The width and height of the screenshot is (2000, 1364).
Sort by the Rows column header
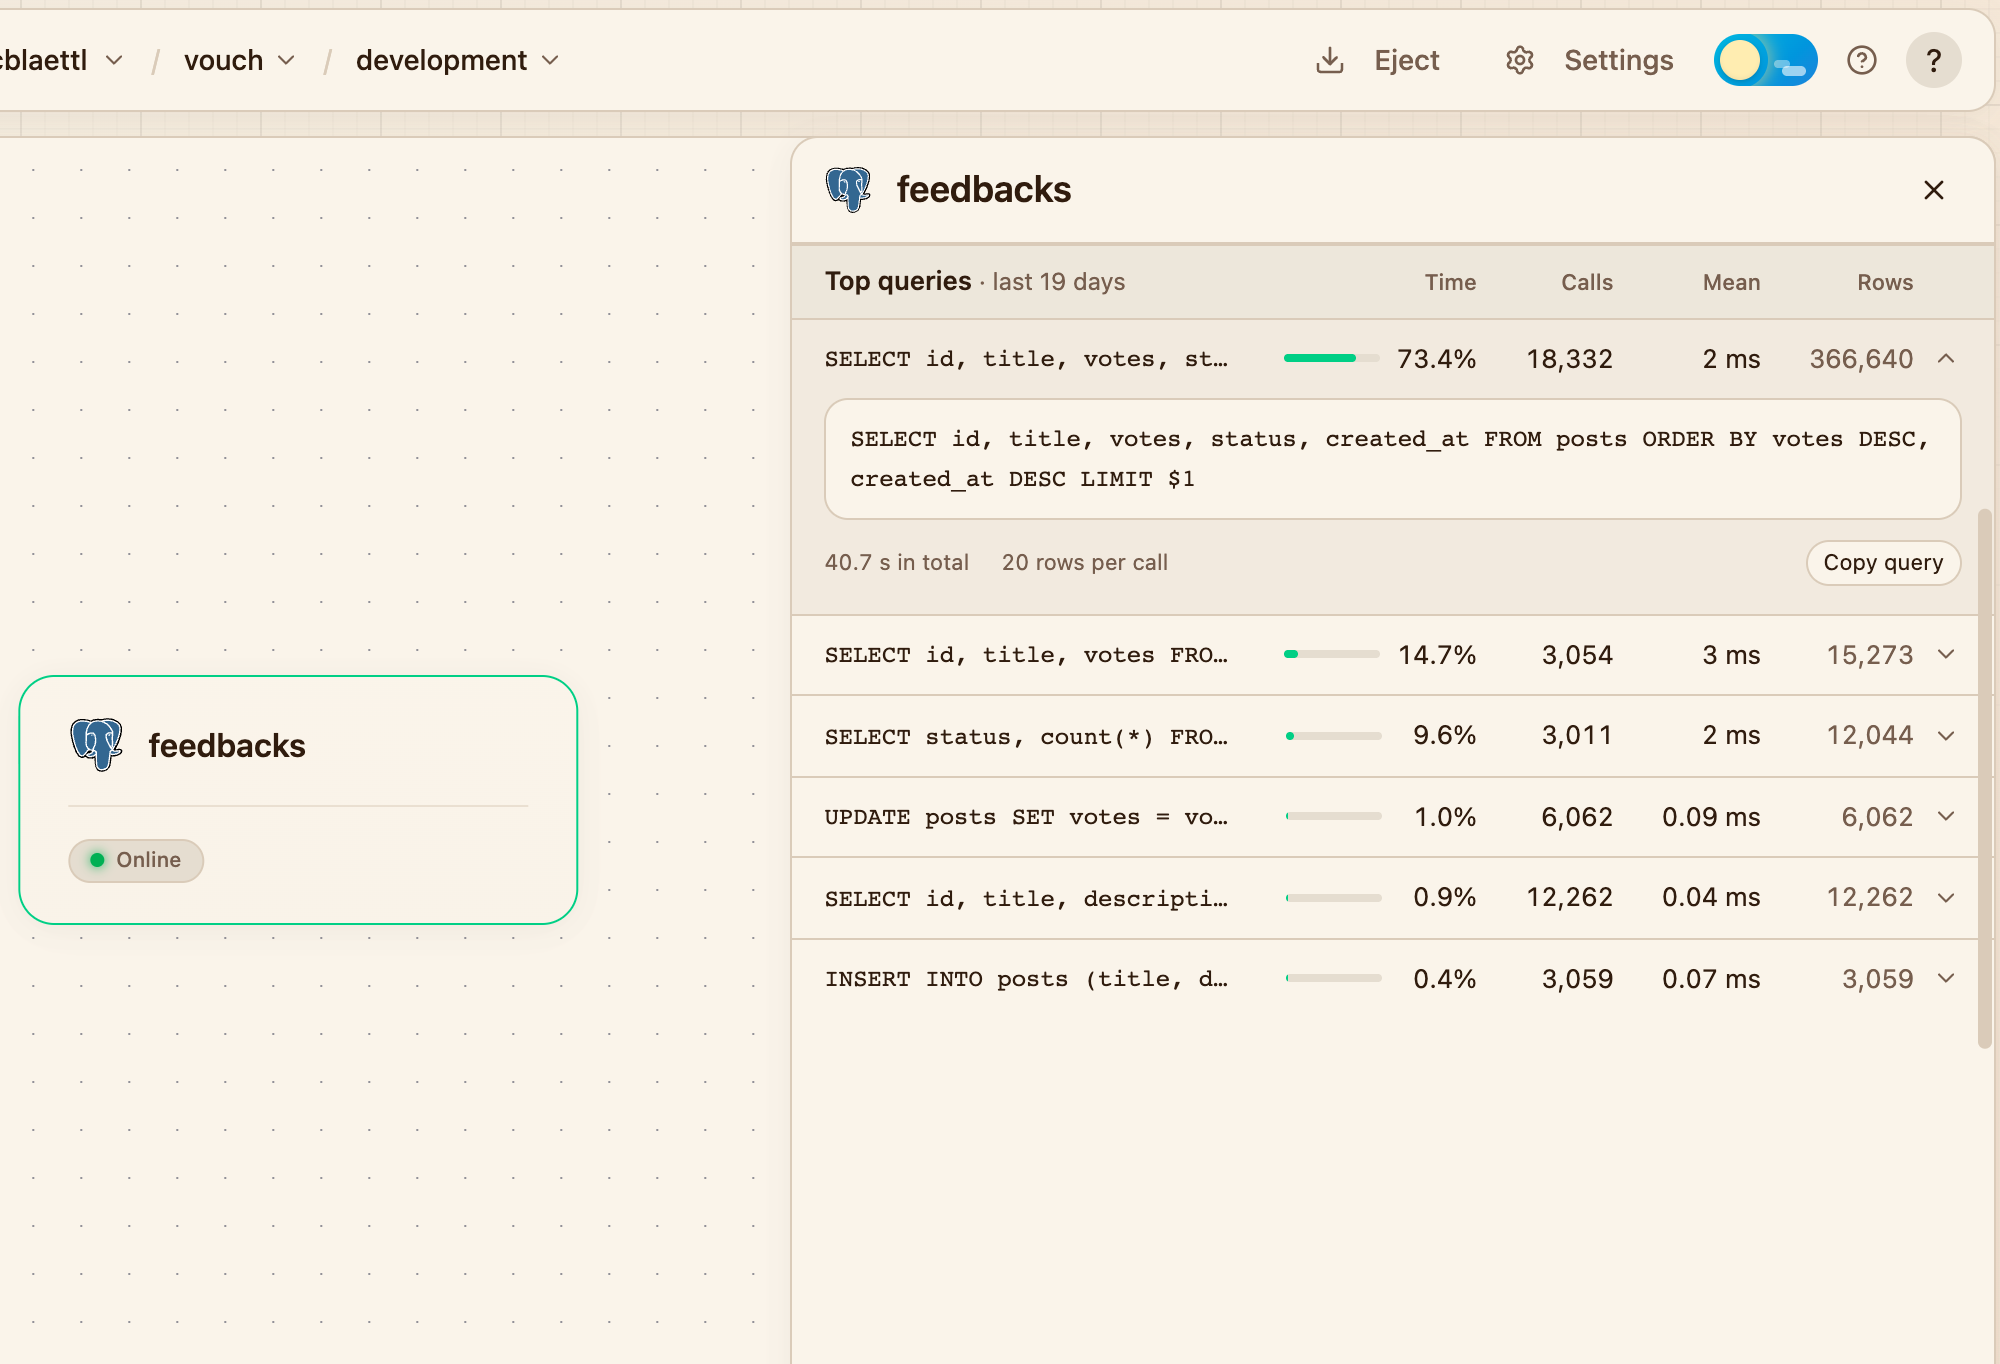pyautogui.click(x=1885, y=282)
